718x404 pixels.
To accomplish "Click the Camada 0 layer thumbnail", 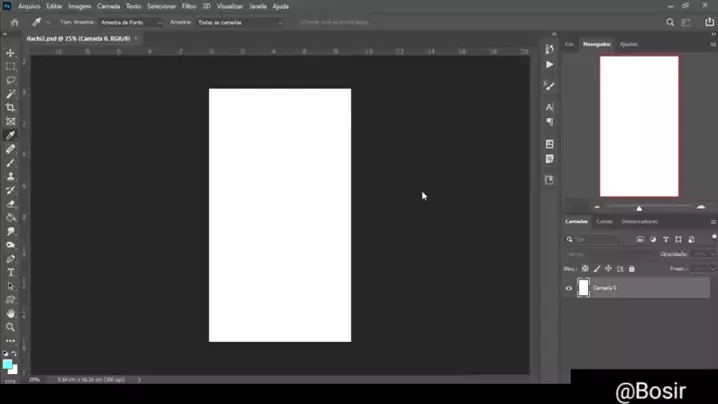I will pyautogui.click(x=583, y=288).
